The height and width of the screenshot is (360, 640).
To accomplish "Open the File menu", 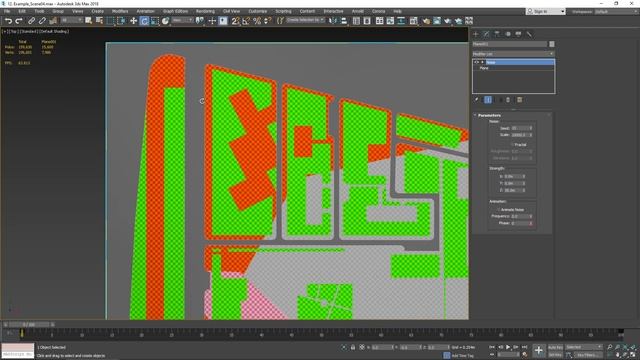I will (x=7, y=11).
